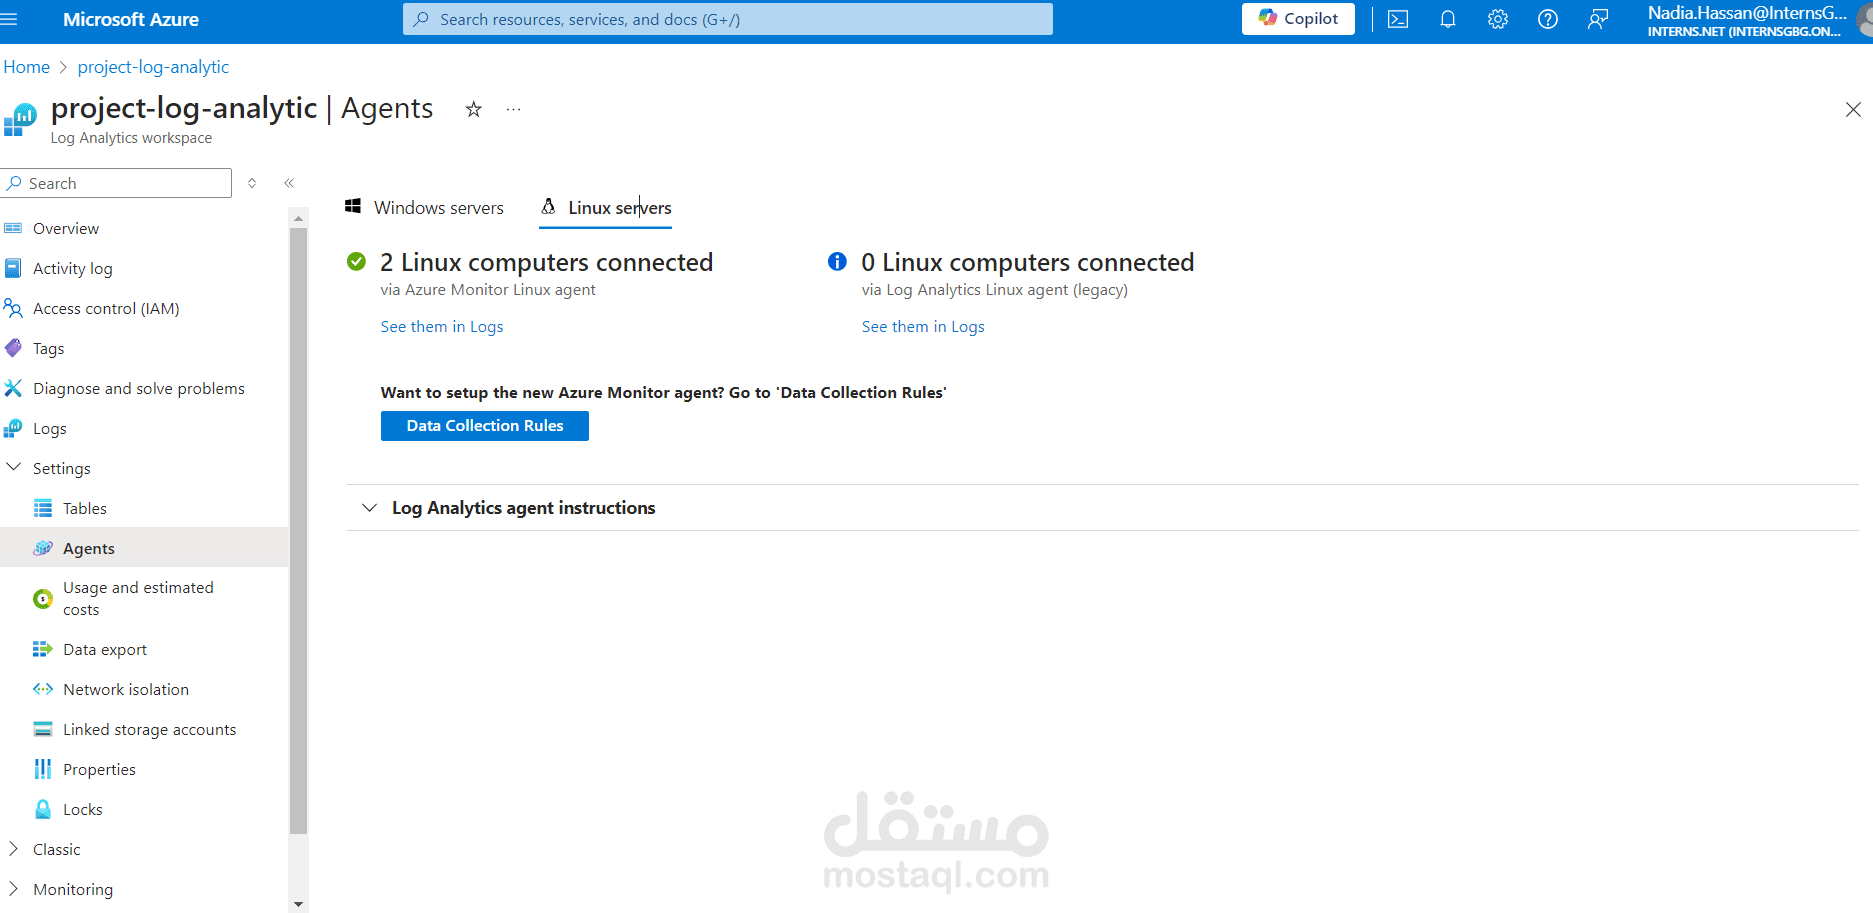Select the Linux servers tab
This screenshot has width=1873, height=913.
point(605,207)
